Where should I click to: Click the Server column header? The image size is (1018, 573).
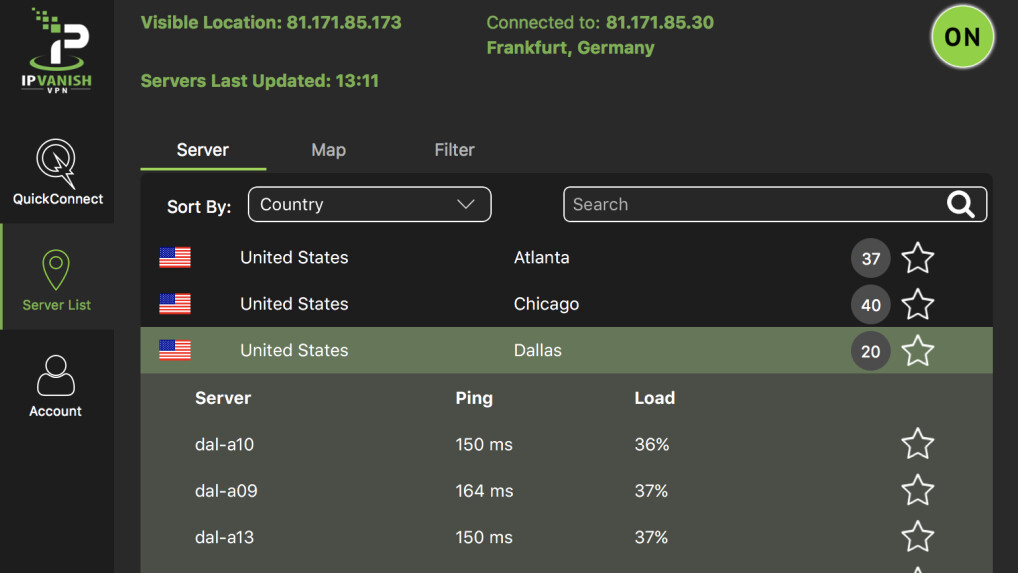pos(223,398)
